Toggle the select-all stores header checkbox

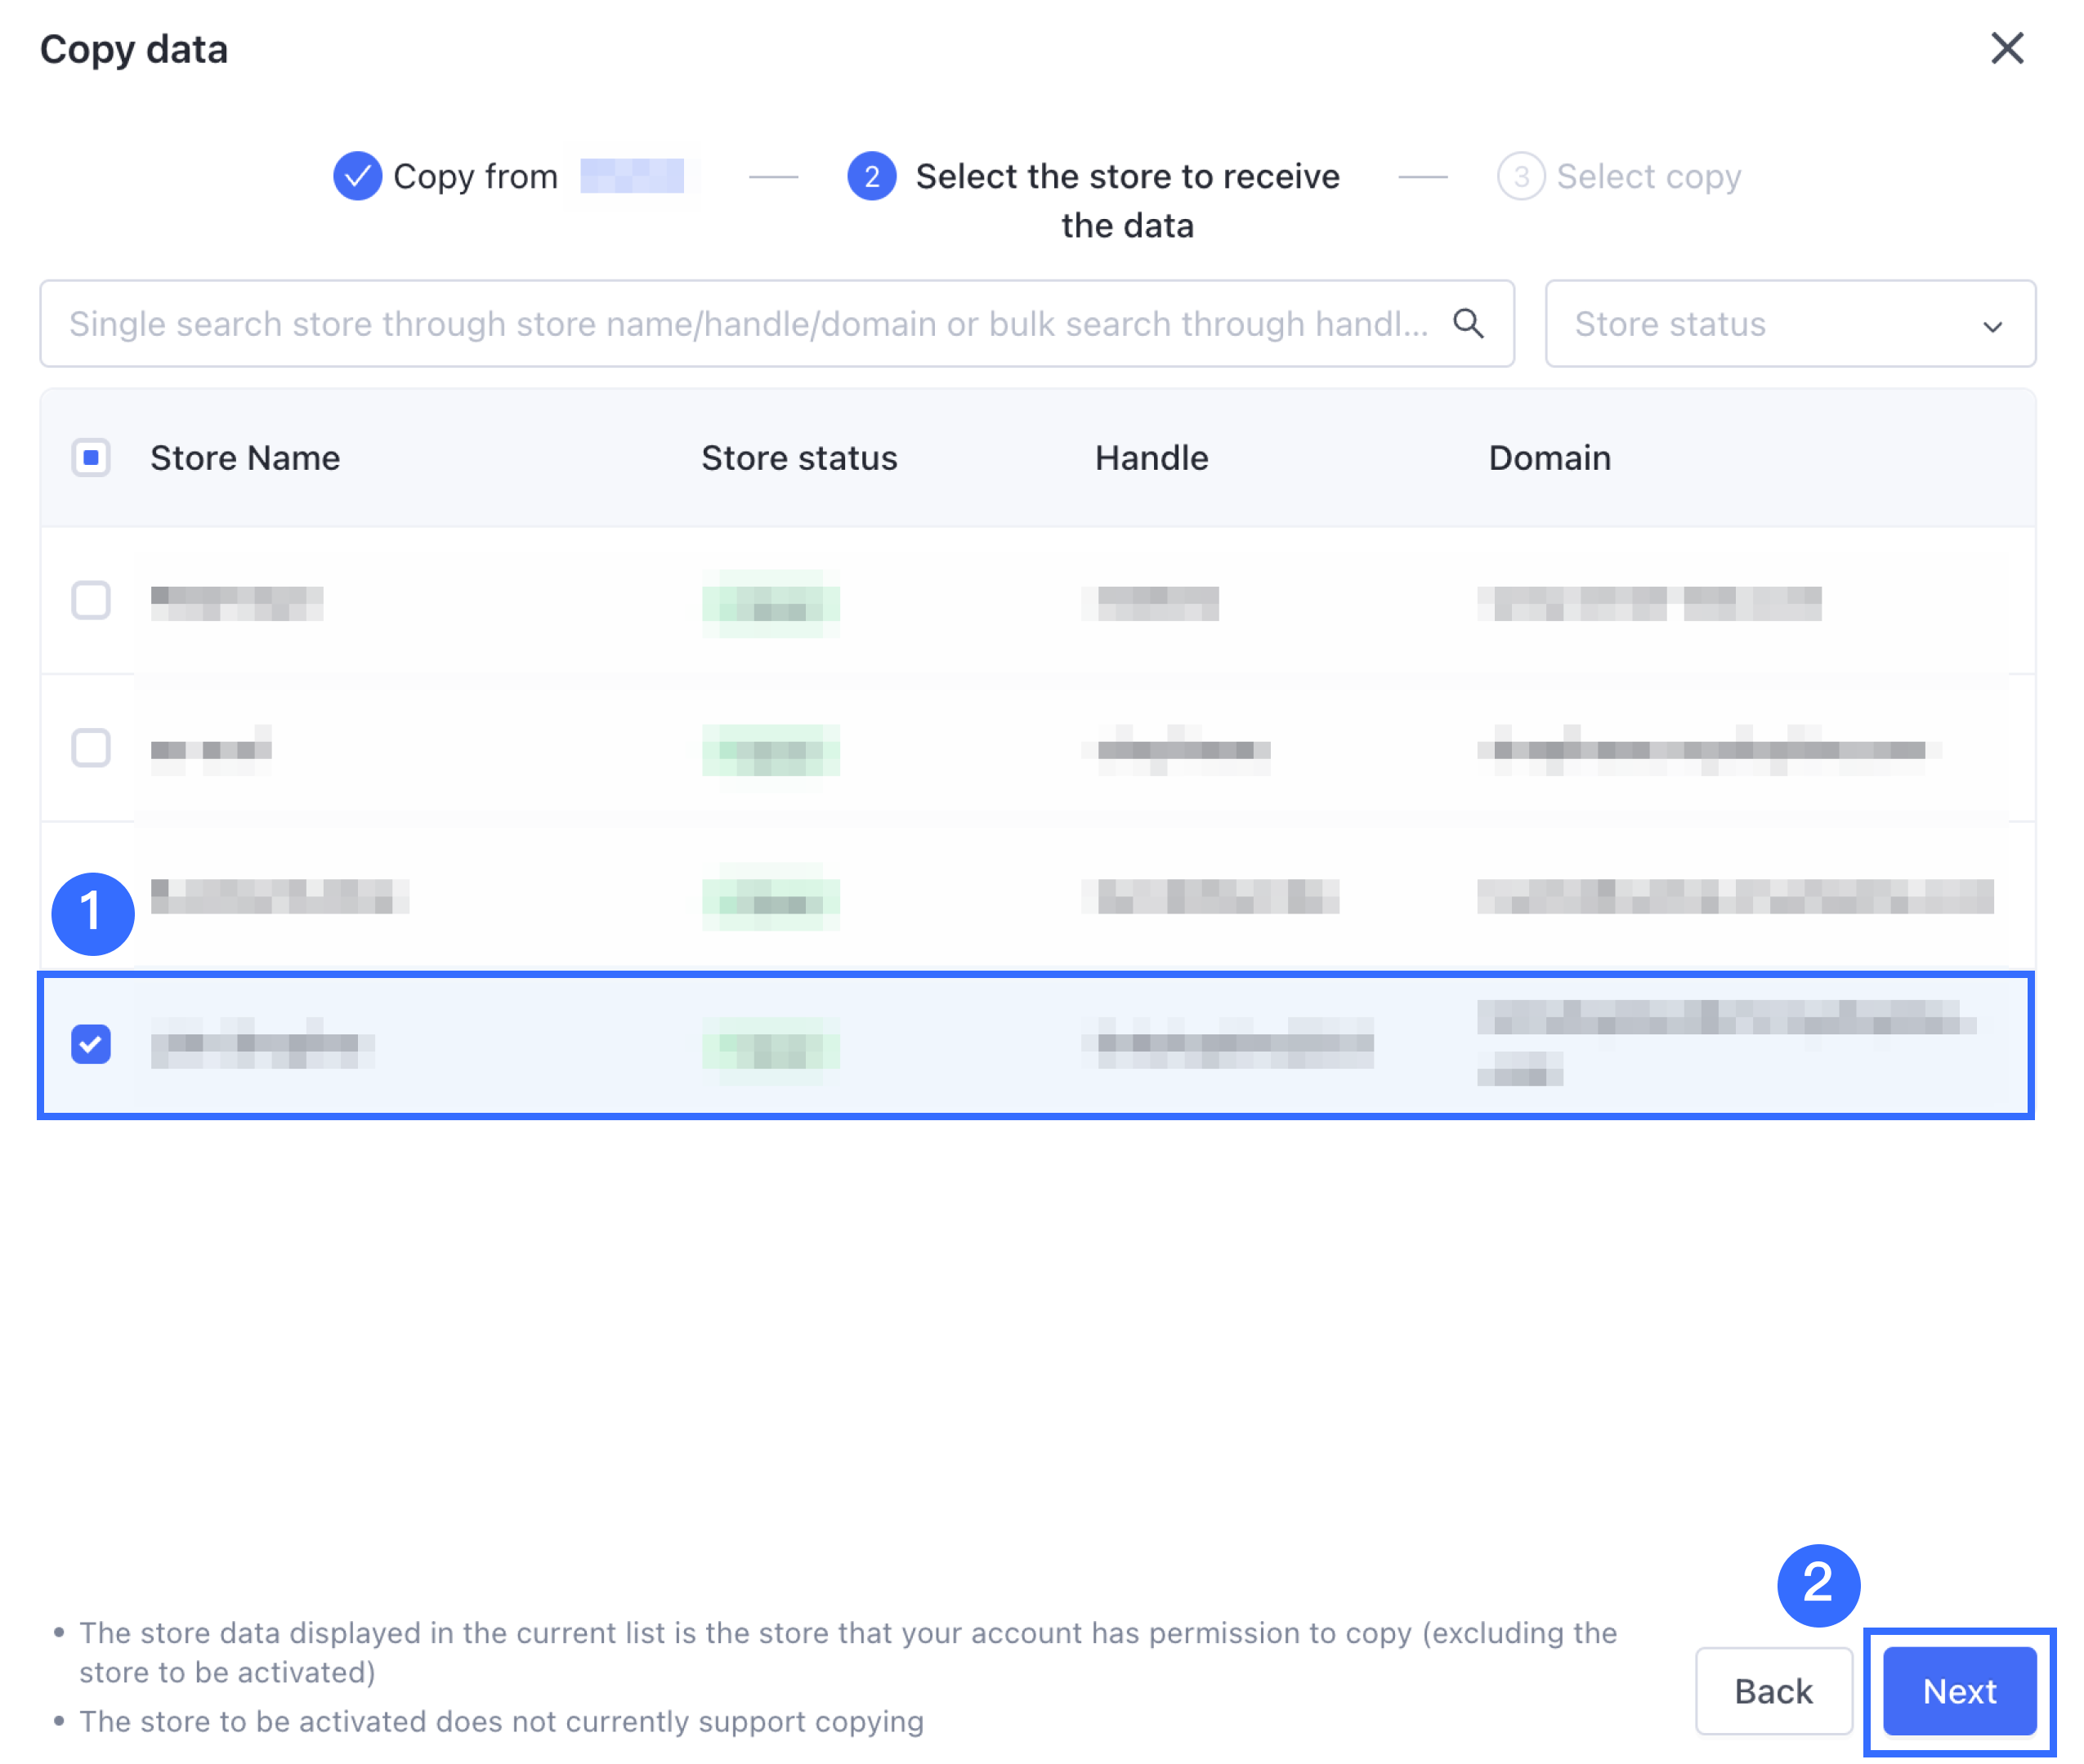click(x=91, y=457)
